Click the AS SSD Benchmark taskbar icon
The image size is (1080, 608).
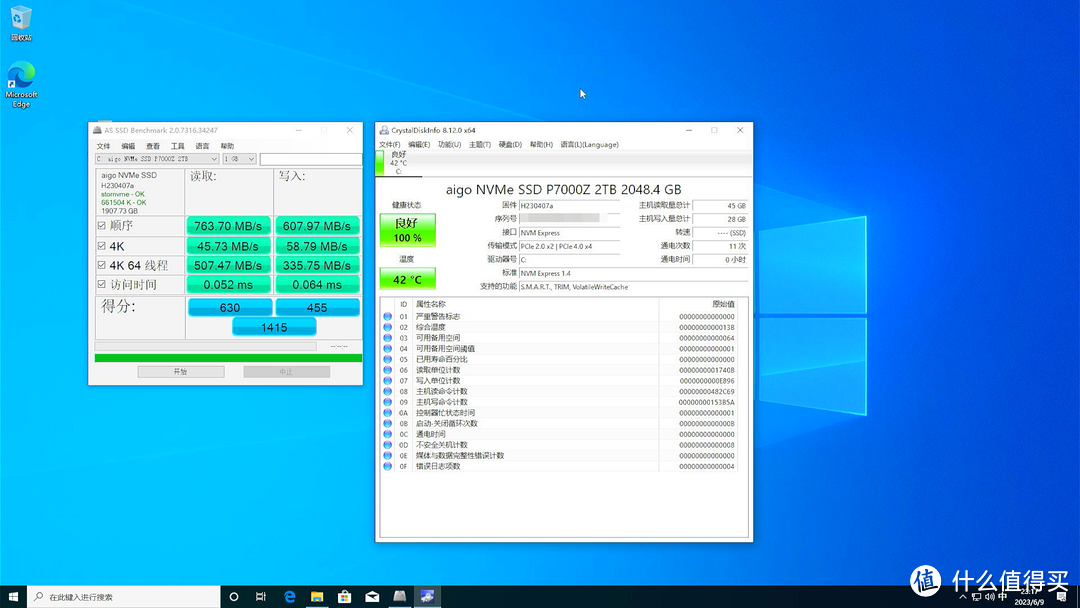click(x=399, y=597)
